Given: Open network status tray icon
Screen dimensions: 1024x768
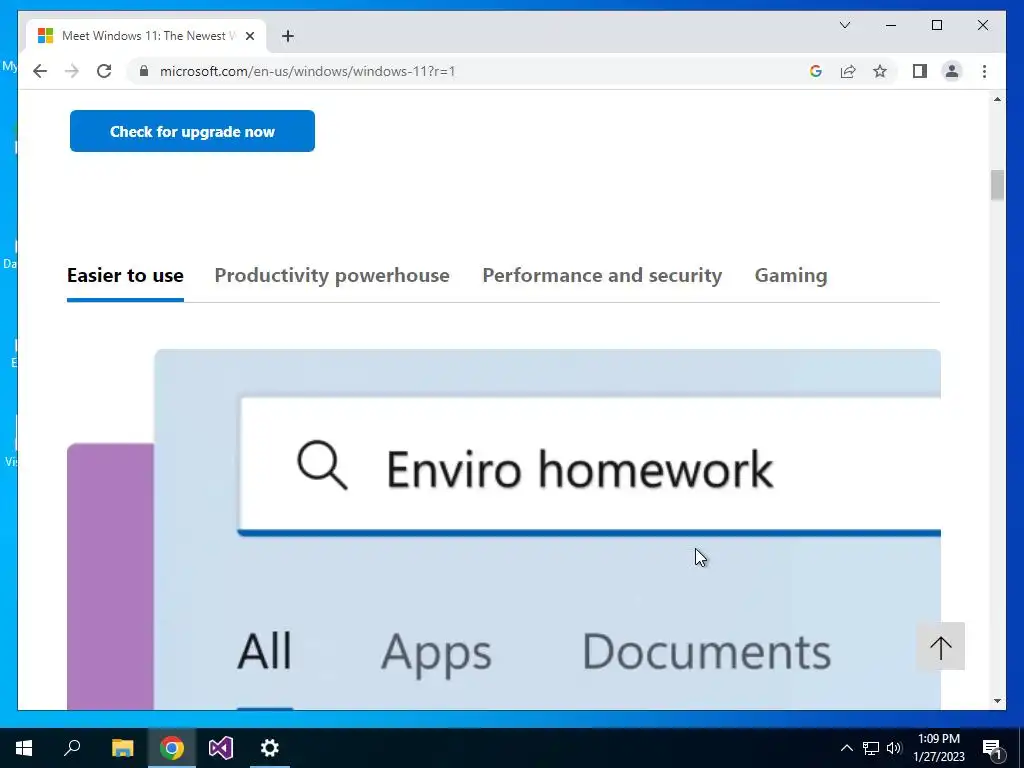Looking at the screenshot, I should point(871,748).
